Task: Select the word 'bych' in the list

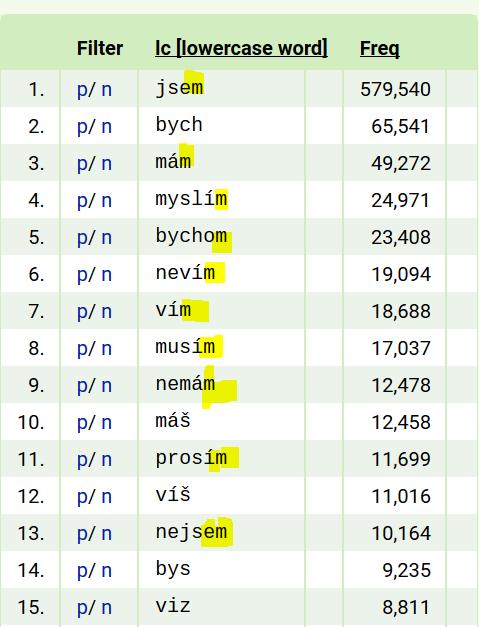Action: point(179,124)
